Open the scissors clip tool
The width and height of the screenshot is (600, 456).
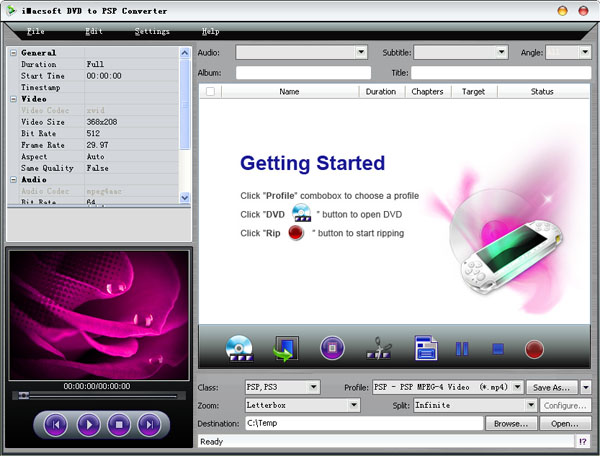click(x=379, y=348)
